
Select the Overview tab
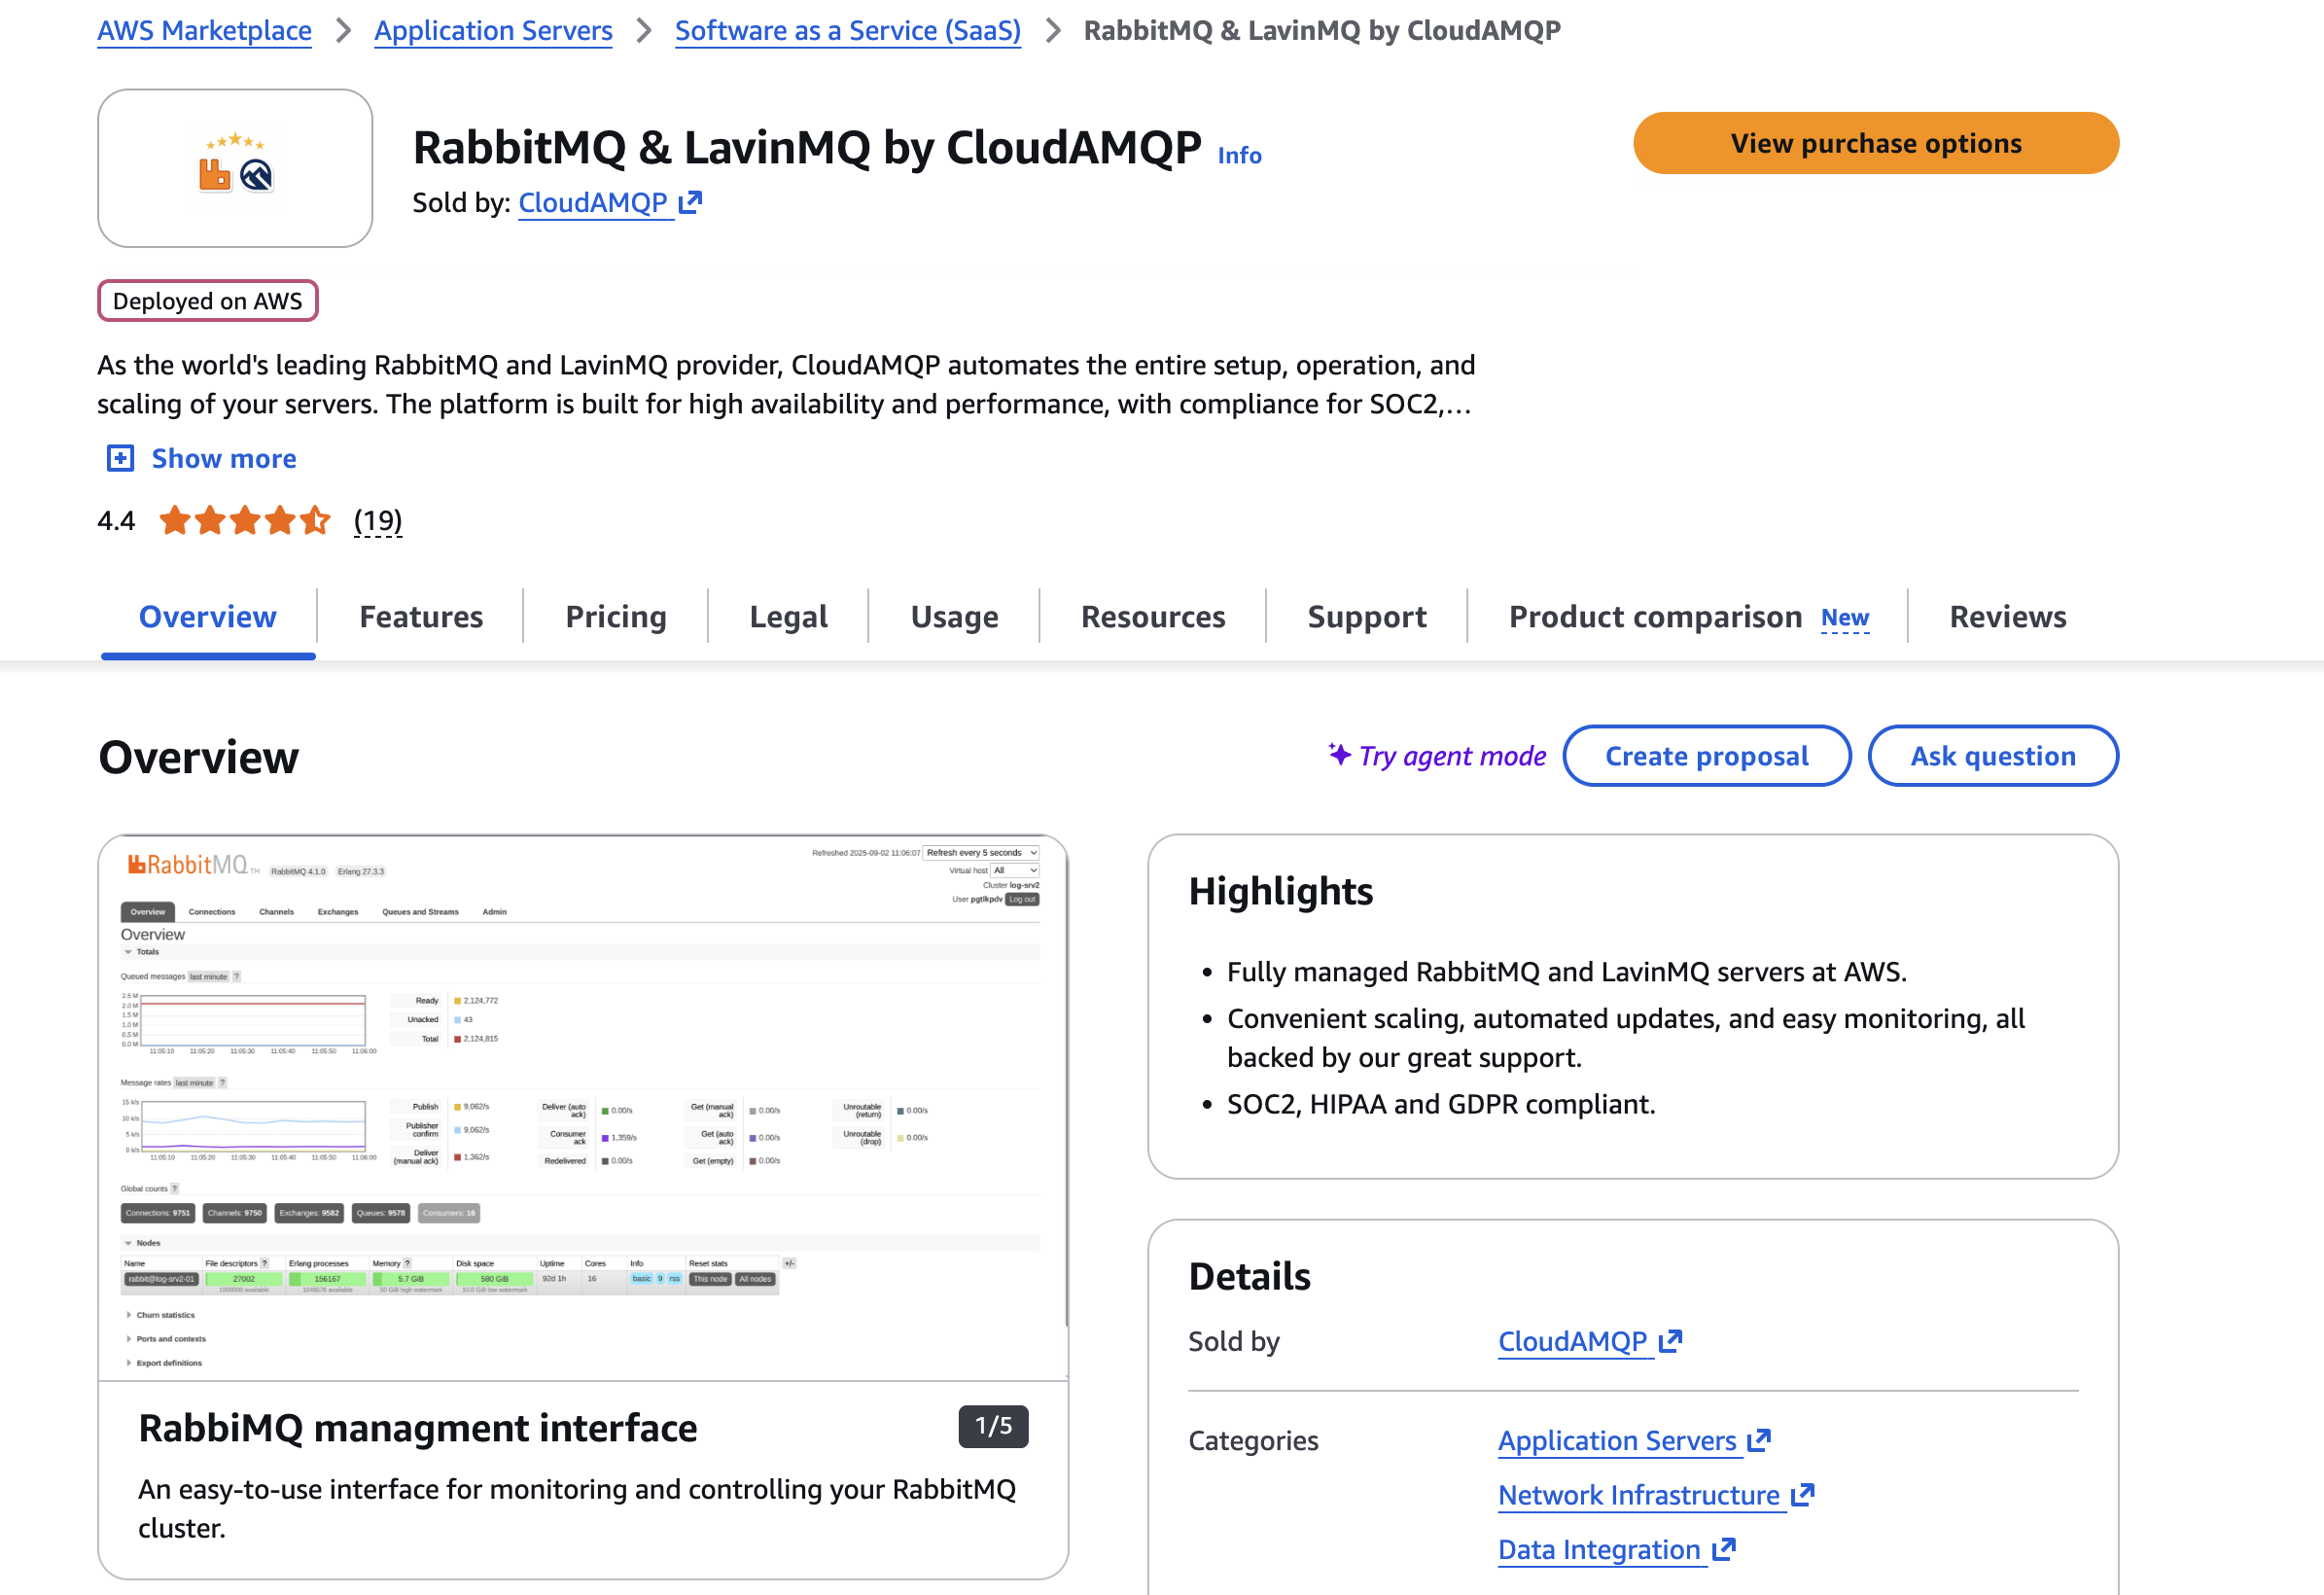click(207, 616)
